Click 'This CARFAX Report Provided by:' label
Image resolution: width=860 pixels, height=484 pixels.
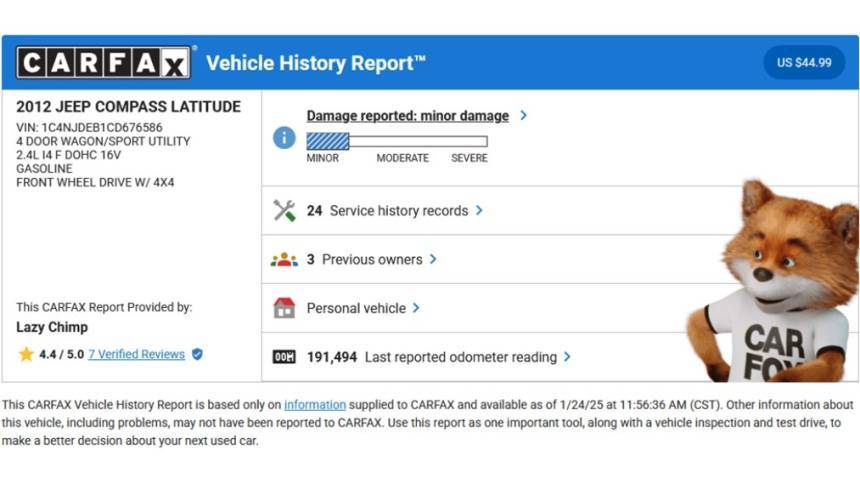coord(104,307)
